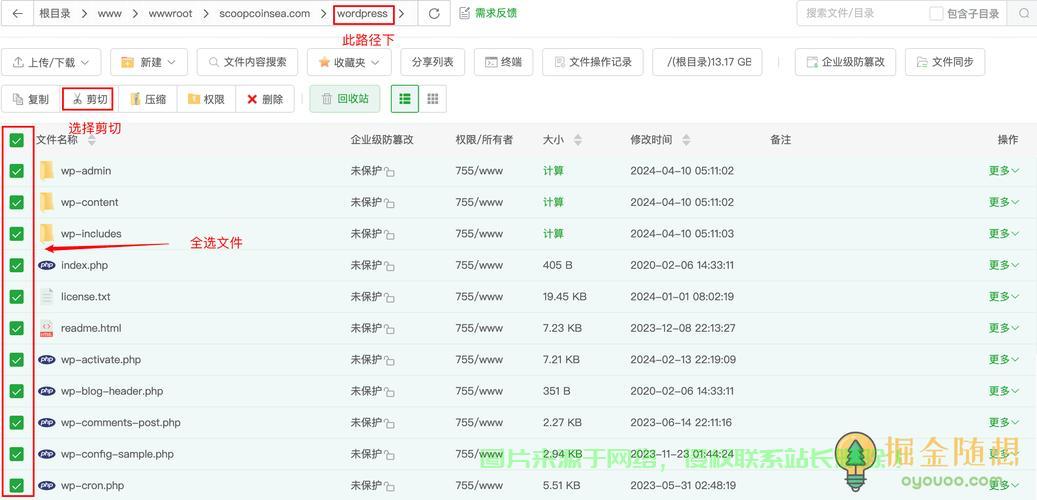Expand 更多 menu for wp-admin
This screenshot has width=1037, height=500.
[x=1004, y=171]
